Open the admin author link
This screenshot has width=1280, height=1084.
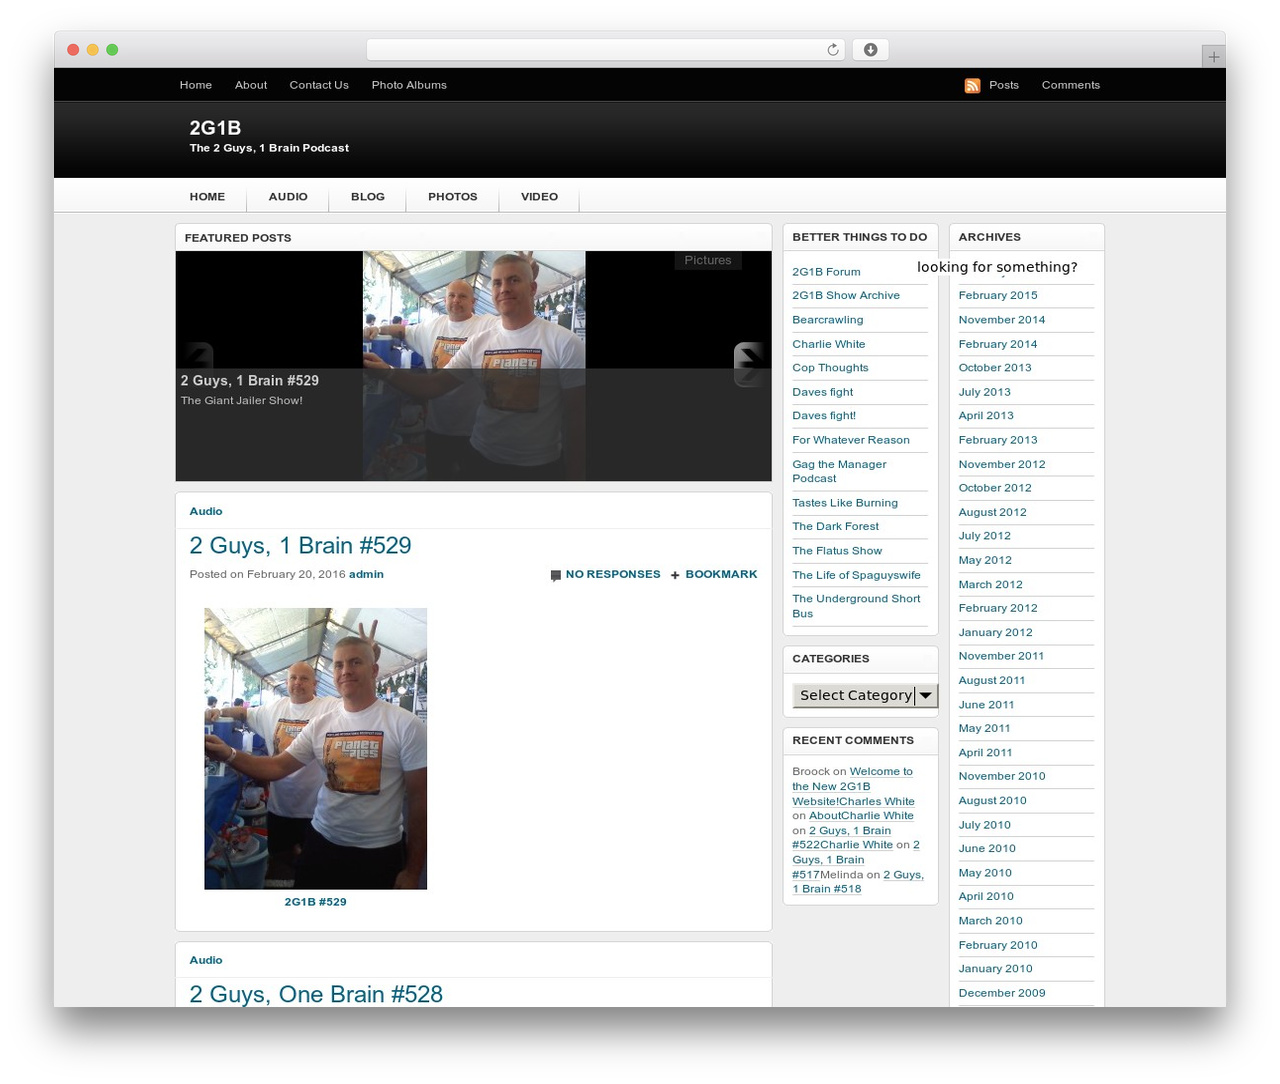366,574
